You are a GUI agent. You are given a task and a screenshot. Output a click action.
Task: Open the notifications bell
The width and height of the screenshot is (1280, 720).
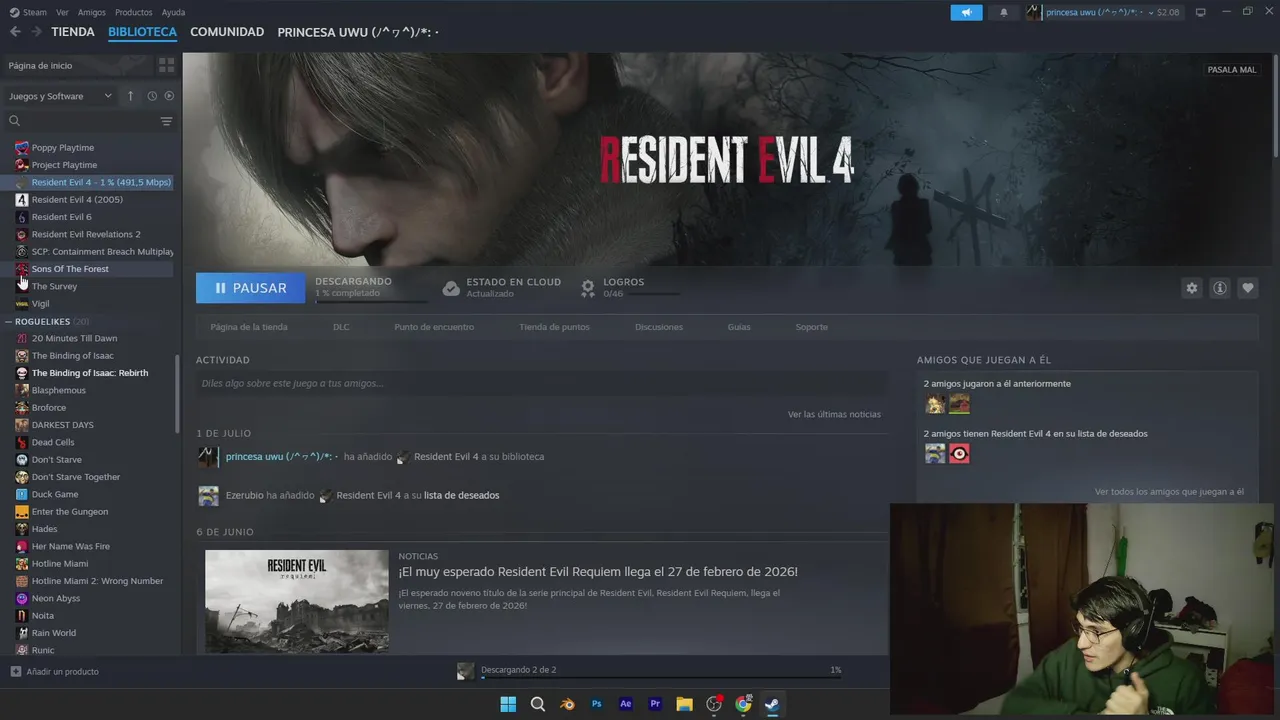pos(1004,12)
